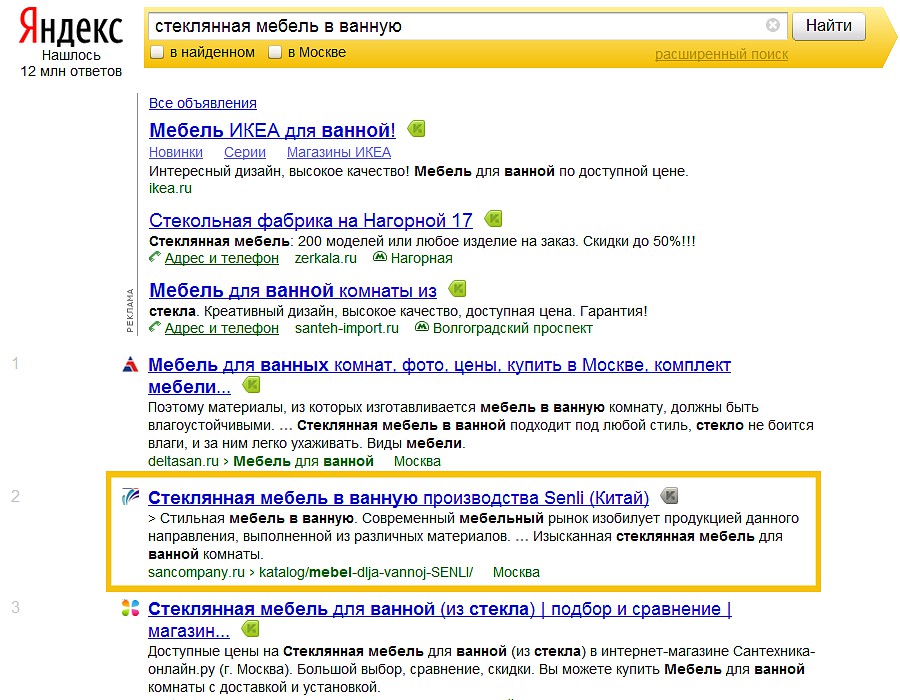
Task: Toggle the 'в Москве' checkbox
Action: point(275,52)
